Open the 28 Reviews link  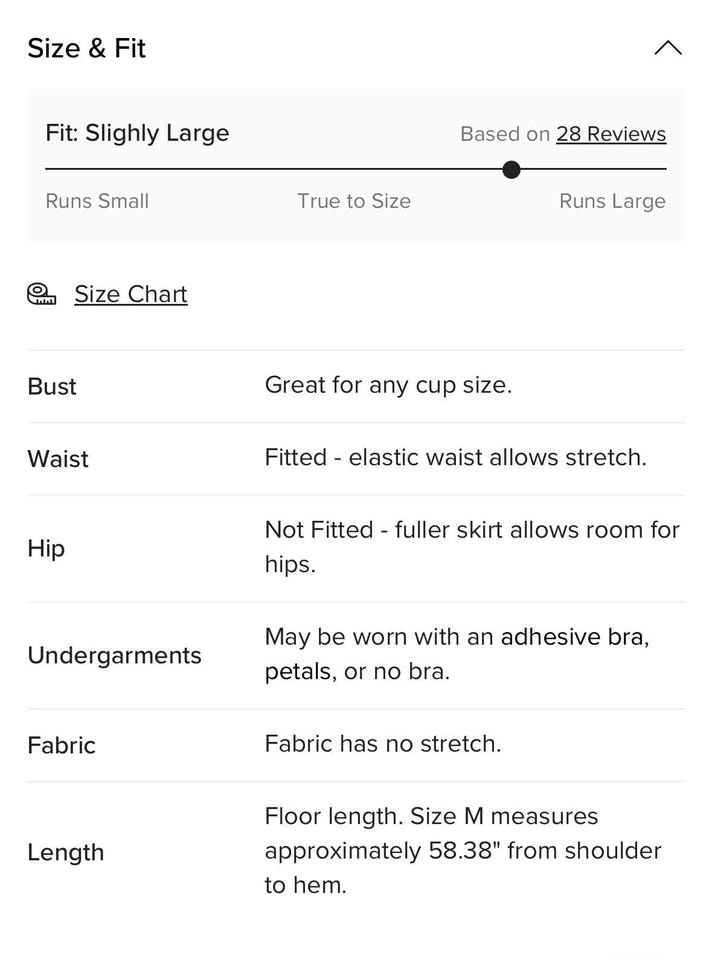pos(611,134)
